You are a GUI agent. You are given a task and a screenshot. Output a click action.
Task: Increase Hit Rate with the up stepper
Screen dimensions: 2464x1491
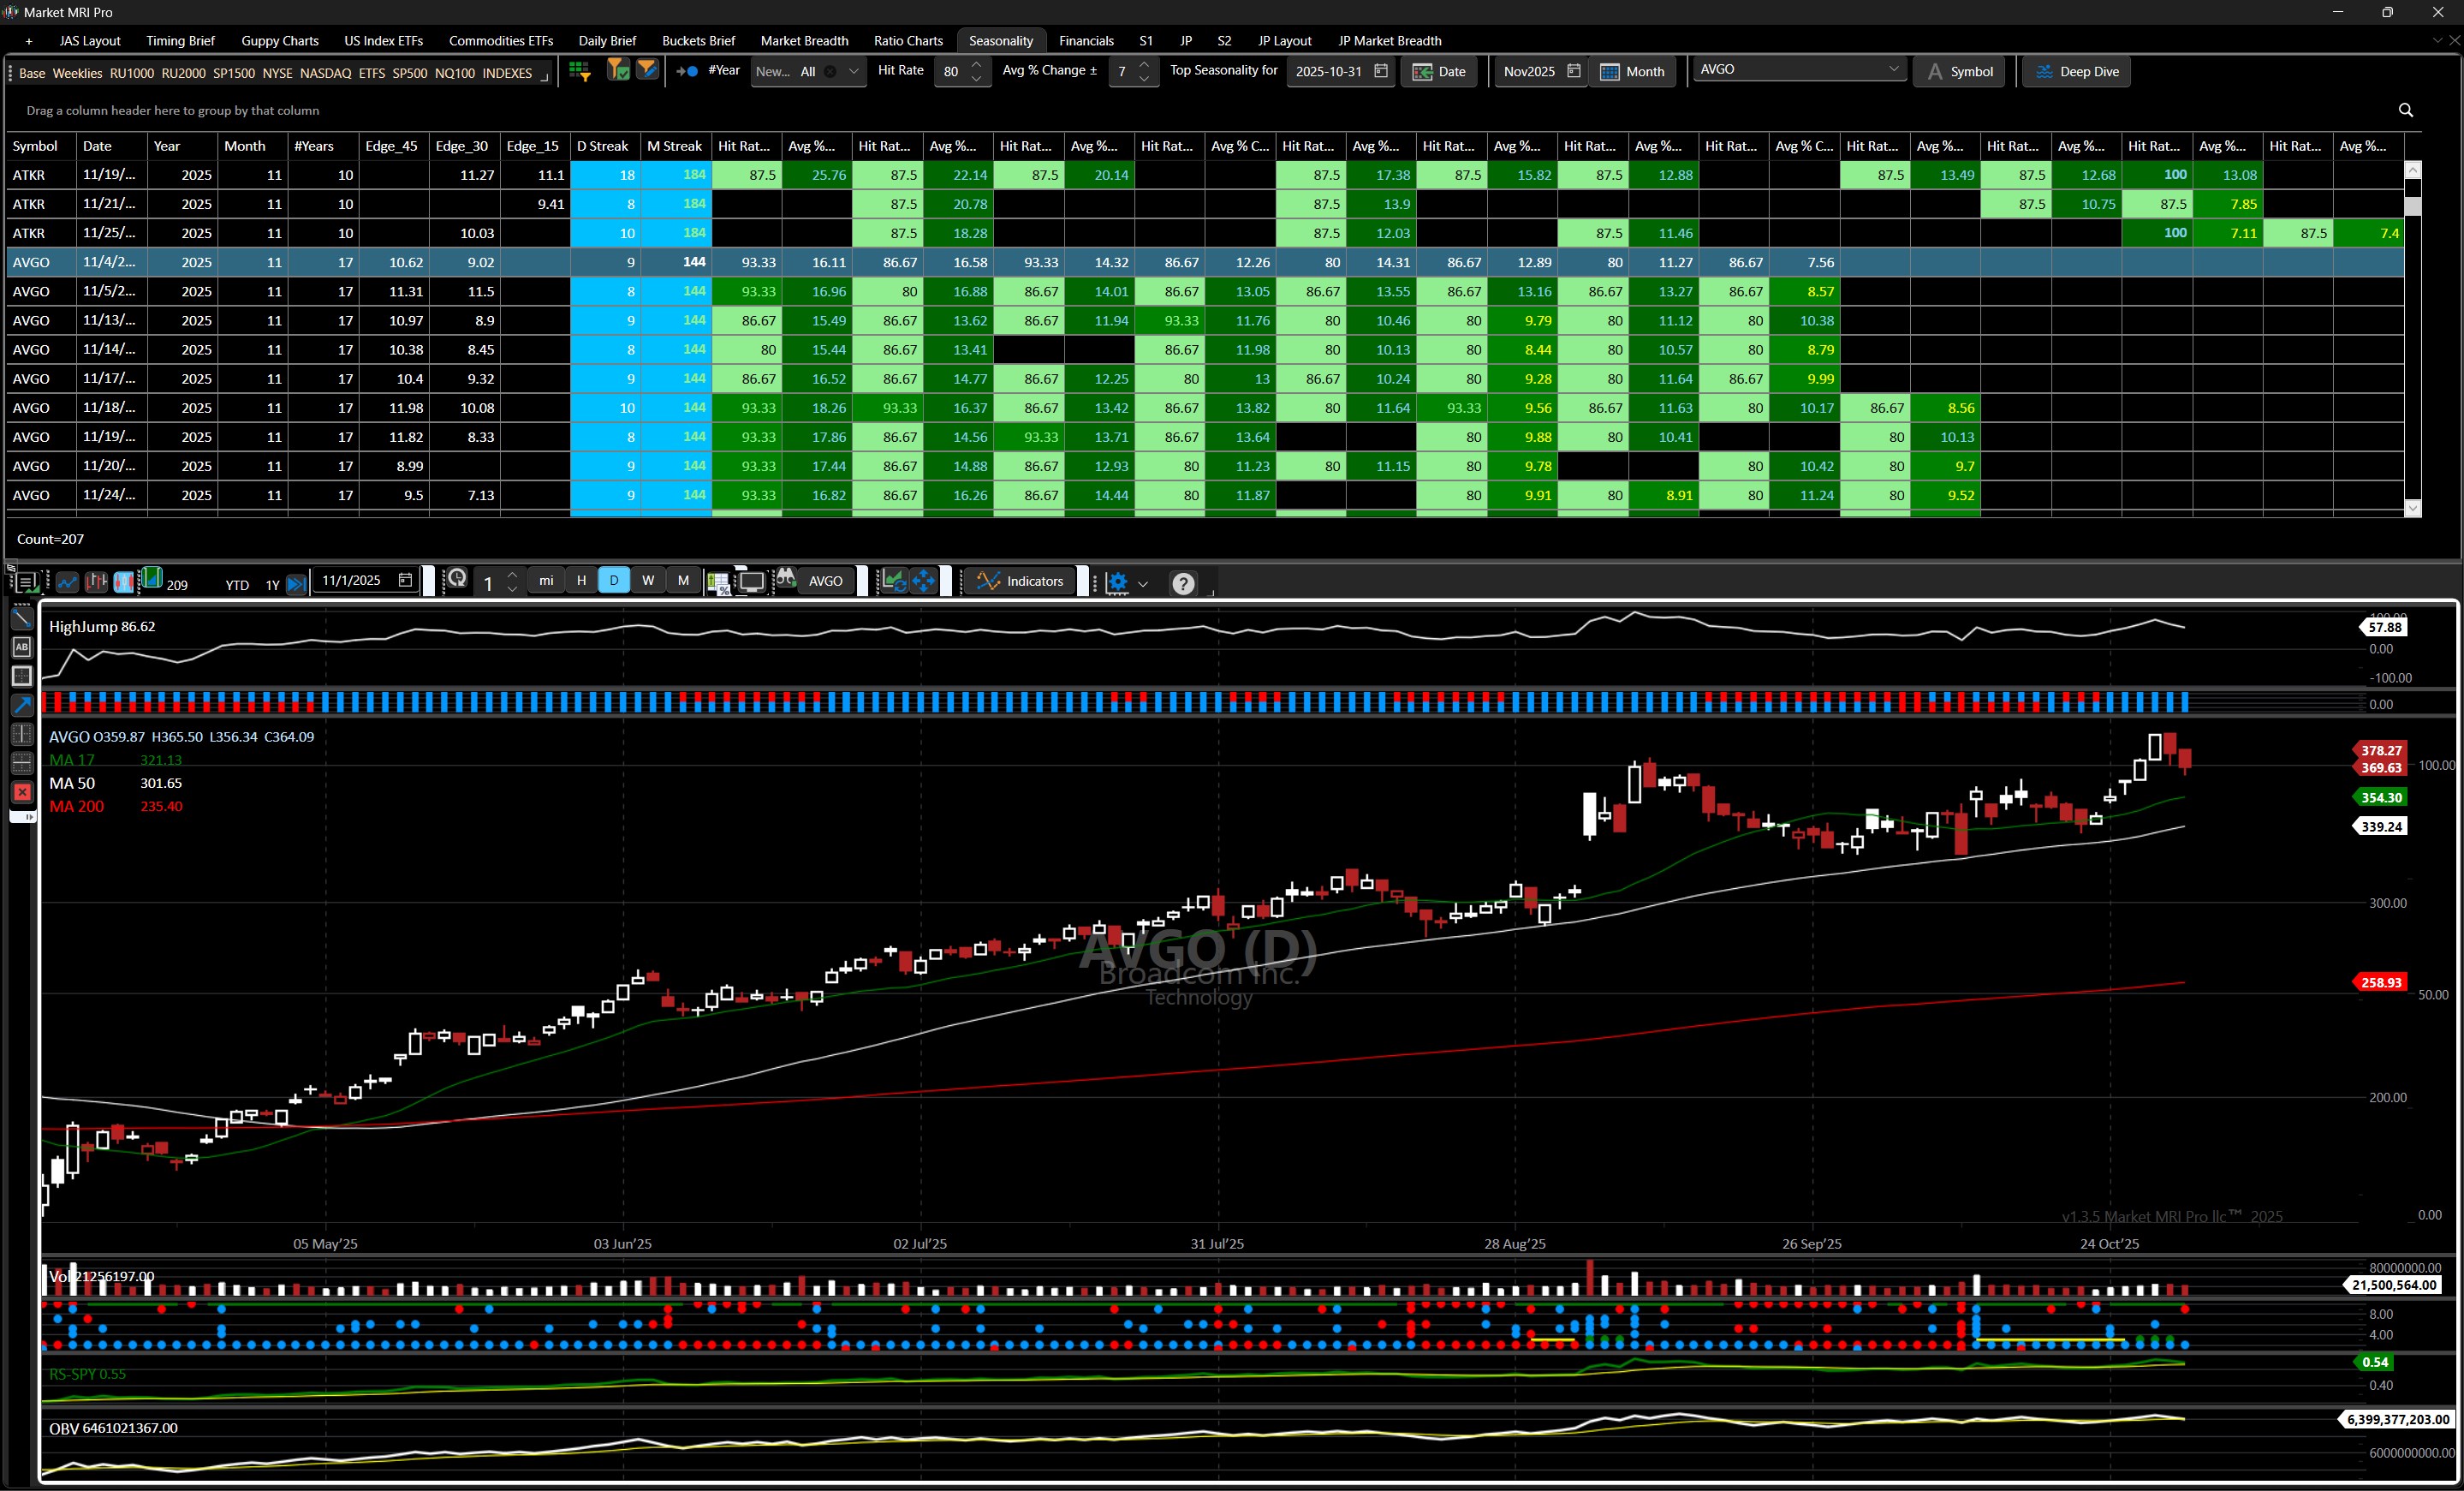pyautogui.click(x=976, y=65)
